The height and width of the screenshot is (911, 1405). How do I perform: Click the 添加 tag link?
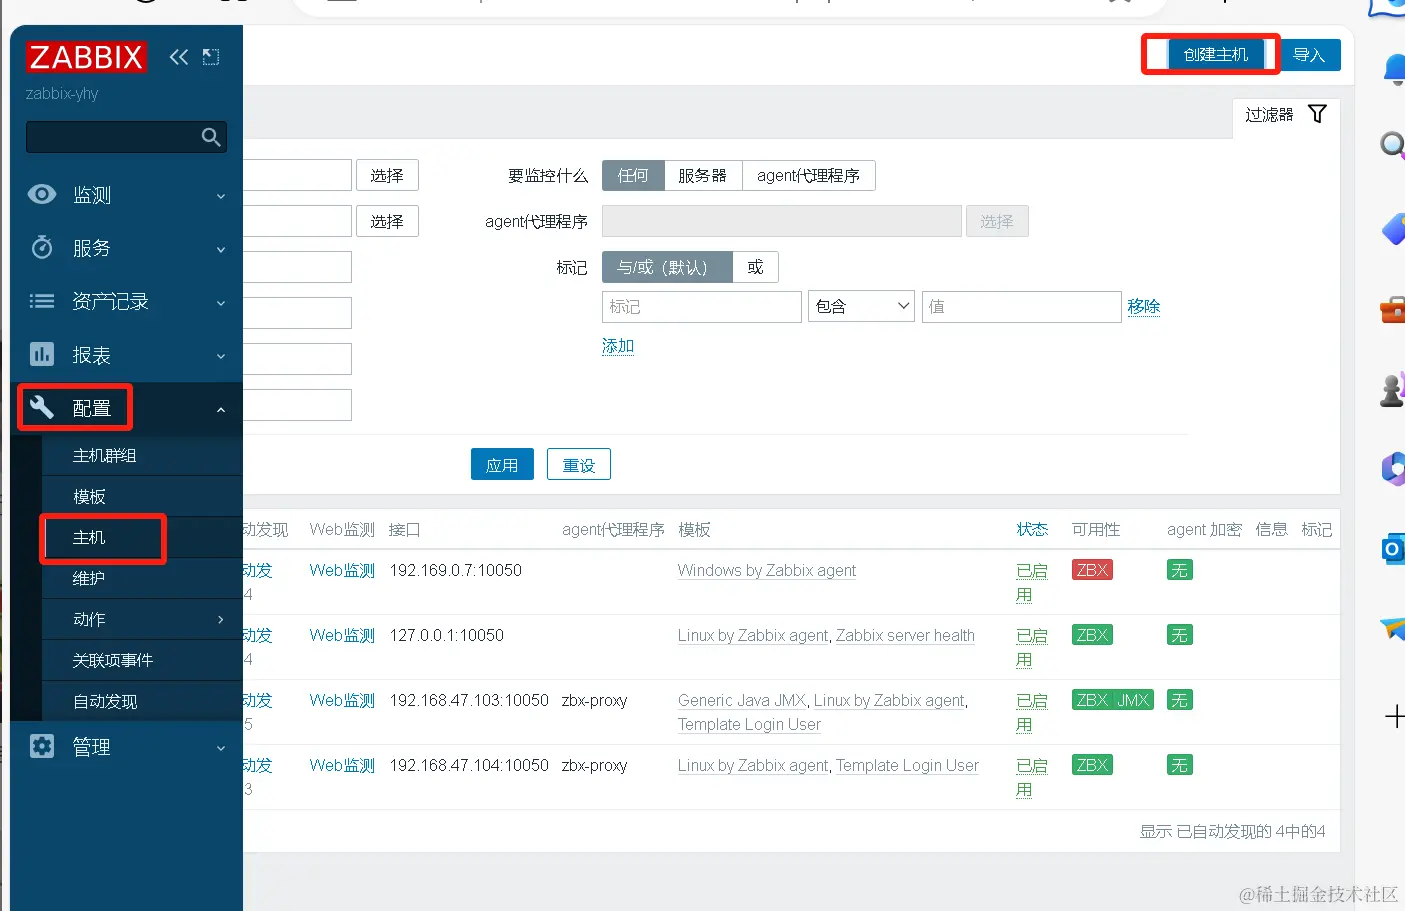(618, 345)
